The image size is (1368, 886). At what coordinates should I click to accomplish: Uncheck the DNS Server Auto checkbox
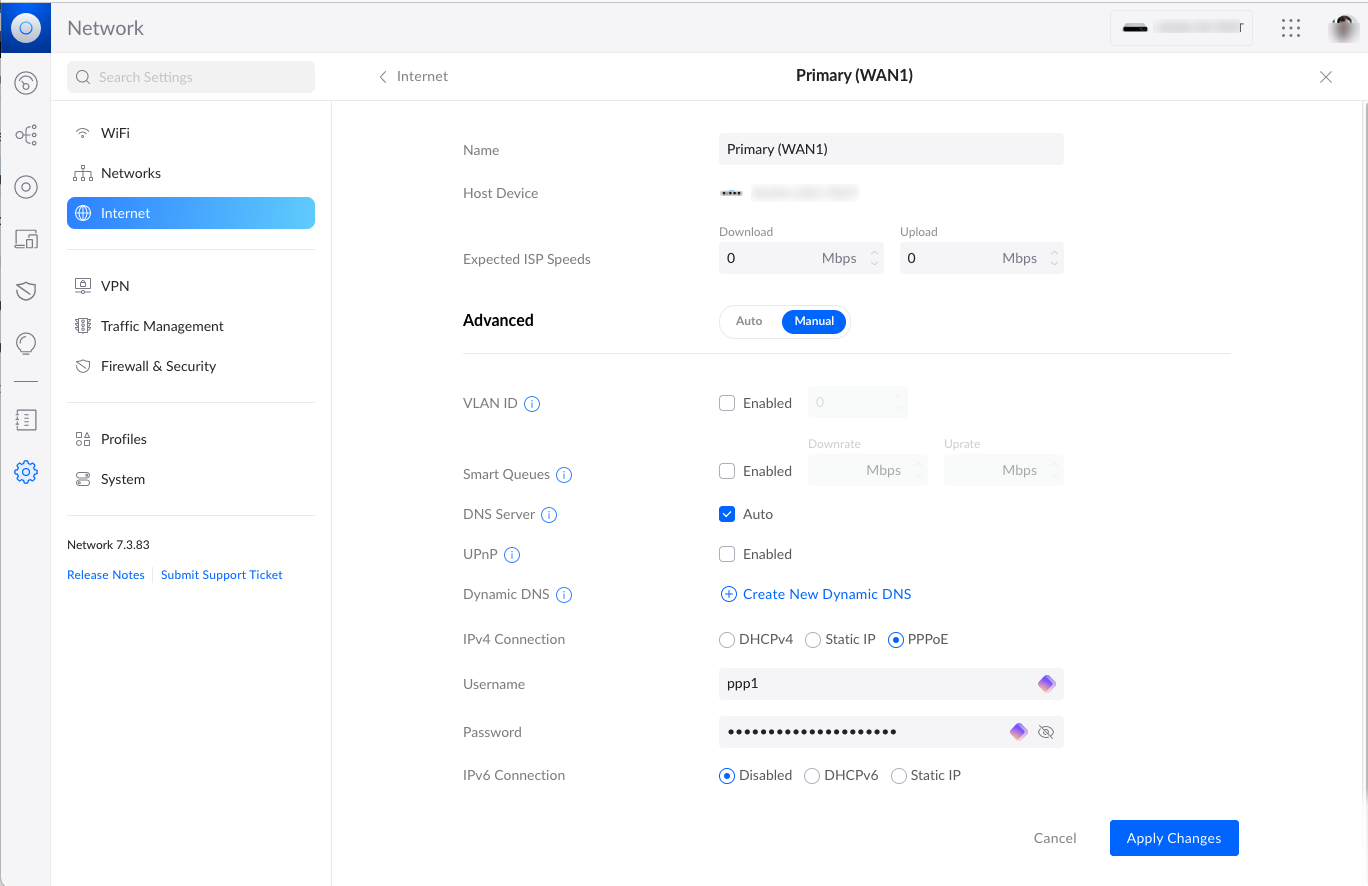click(x=727, y=514)
